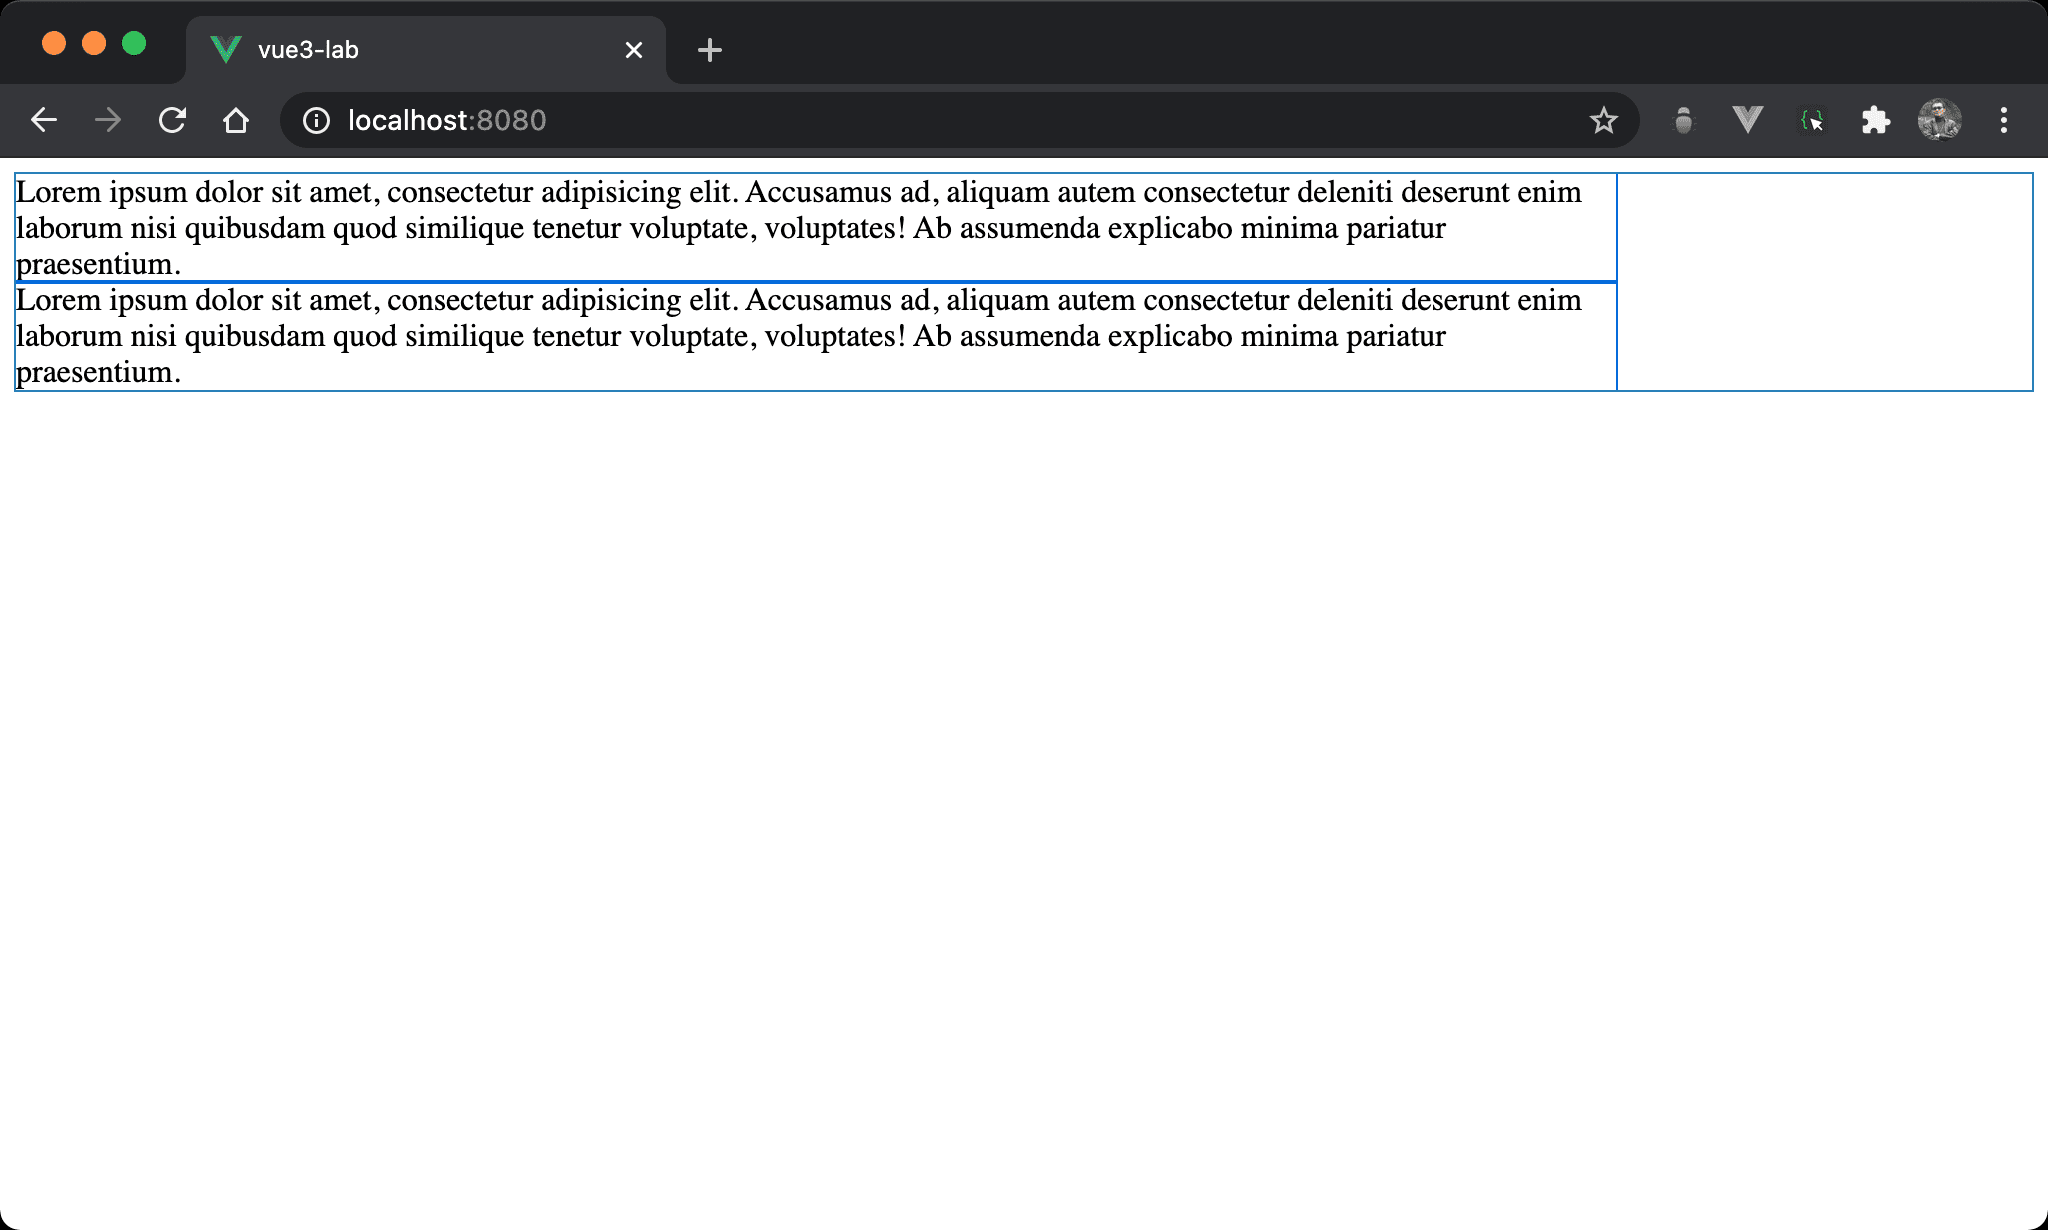
Task: Go to the browser home page
Action: (236, 121)
